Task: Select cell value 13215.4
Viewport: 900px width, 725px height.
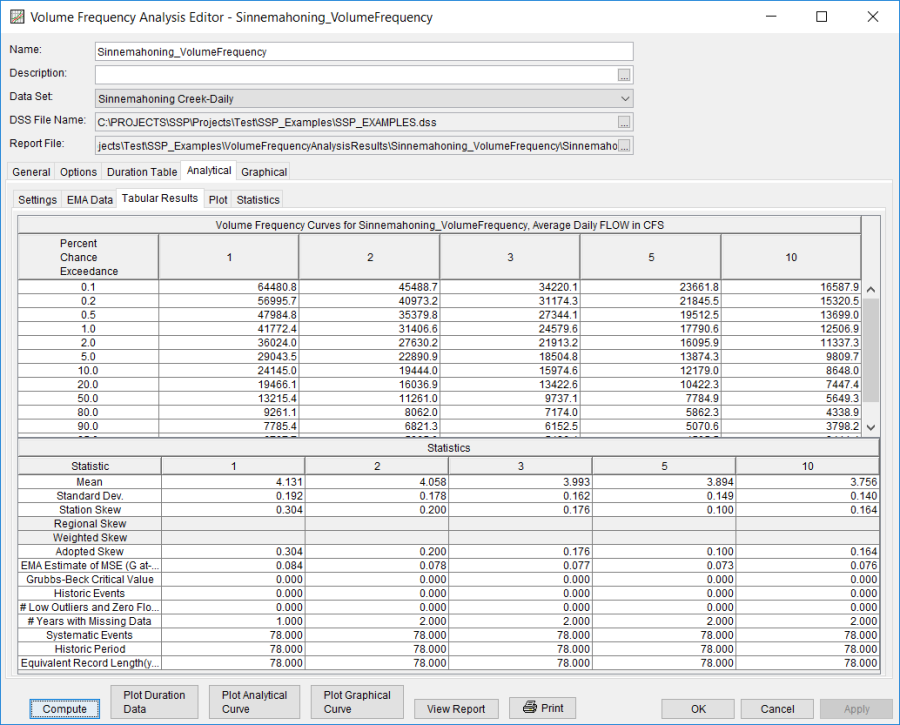Action: (x=228, y=398)
